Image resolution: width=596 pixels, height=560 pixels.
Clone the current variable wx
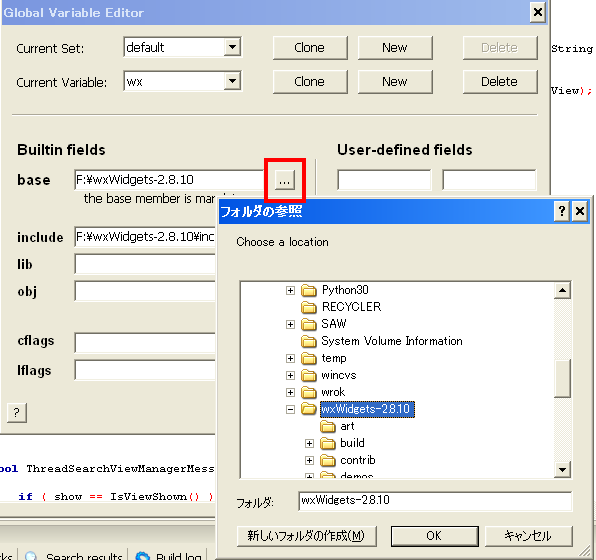click(x=310, y=82)
